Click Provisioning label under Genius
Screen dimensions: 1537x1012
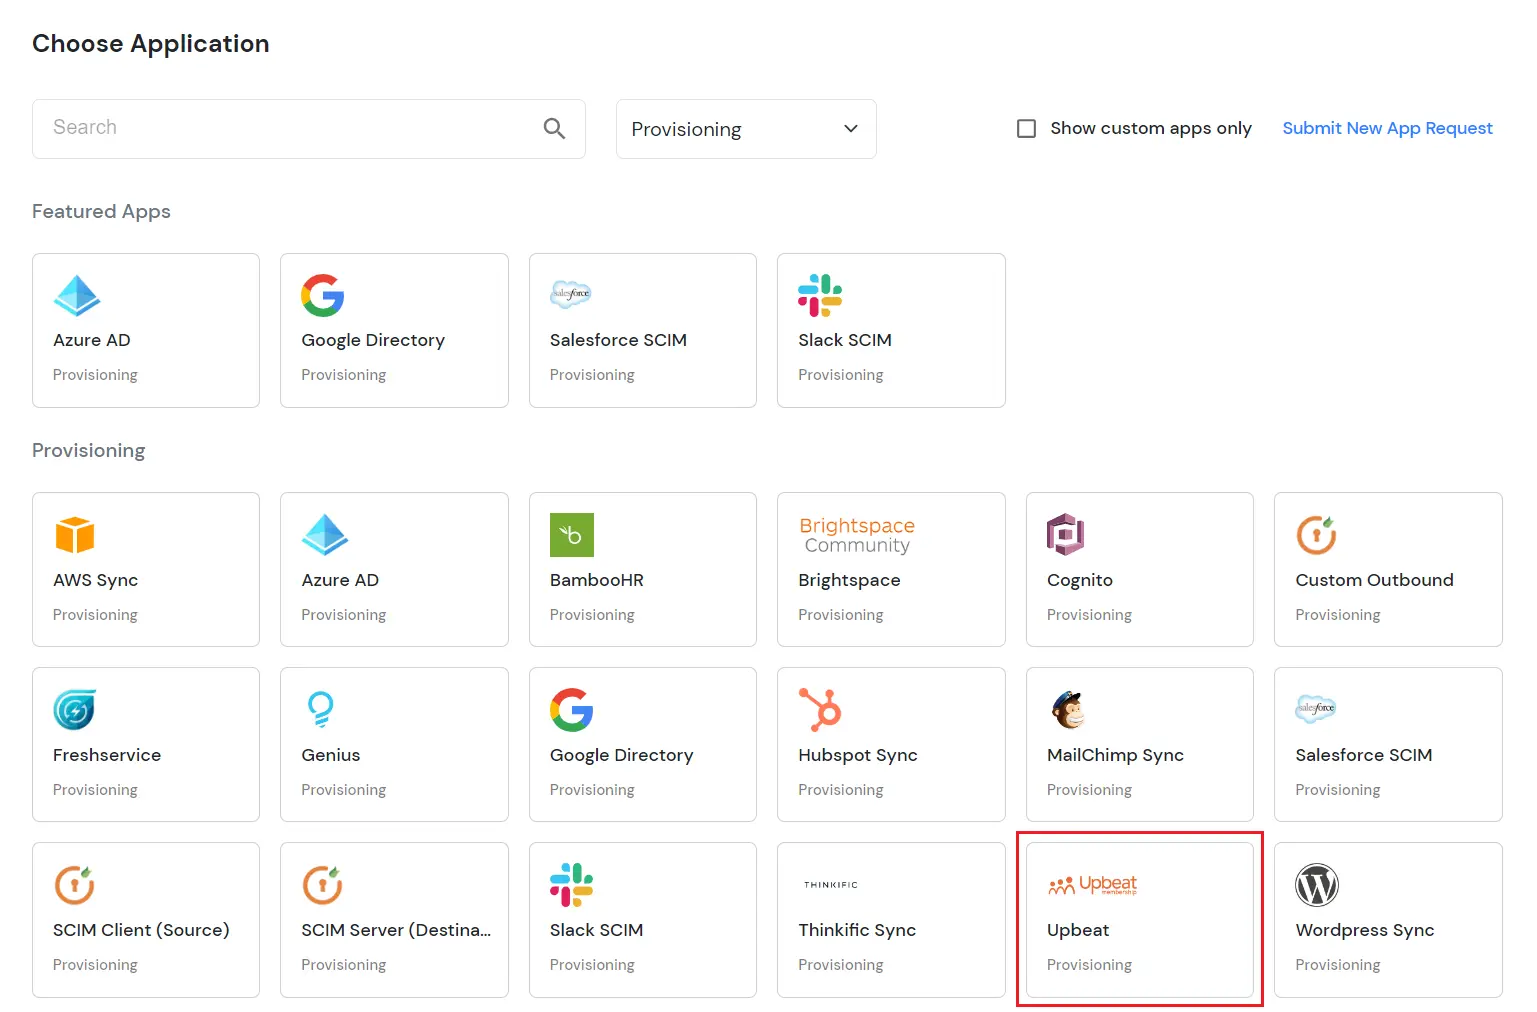pos(343,790)
